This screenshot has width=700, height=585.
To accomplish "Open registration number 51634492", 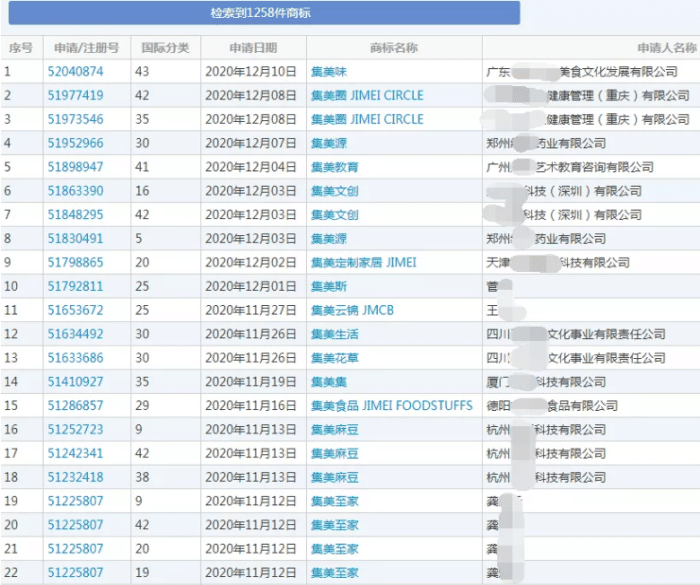I will (75, 334).
